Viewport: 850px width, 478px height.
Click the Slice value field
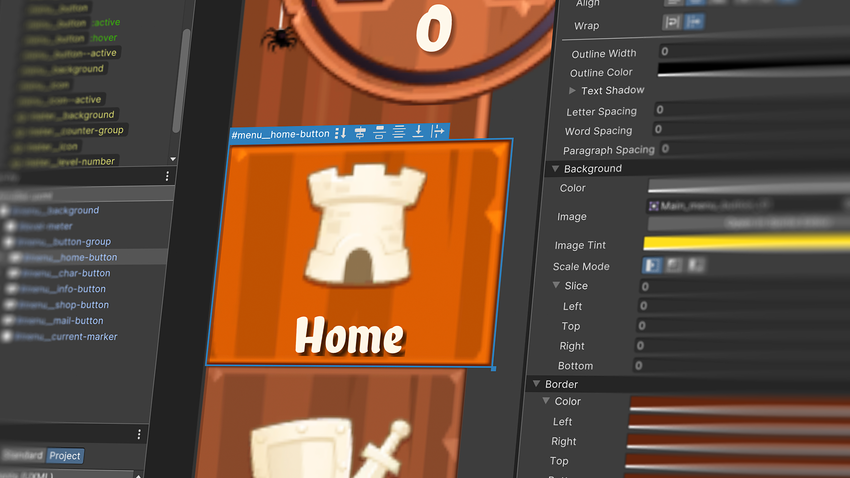(x=744, y=286)
